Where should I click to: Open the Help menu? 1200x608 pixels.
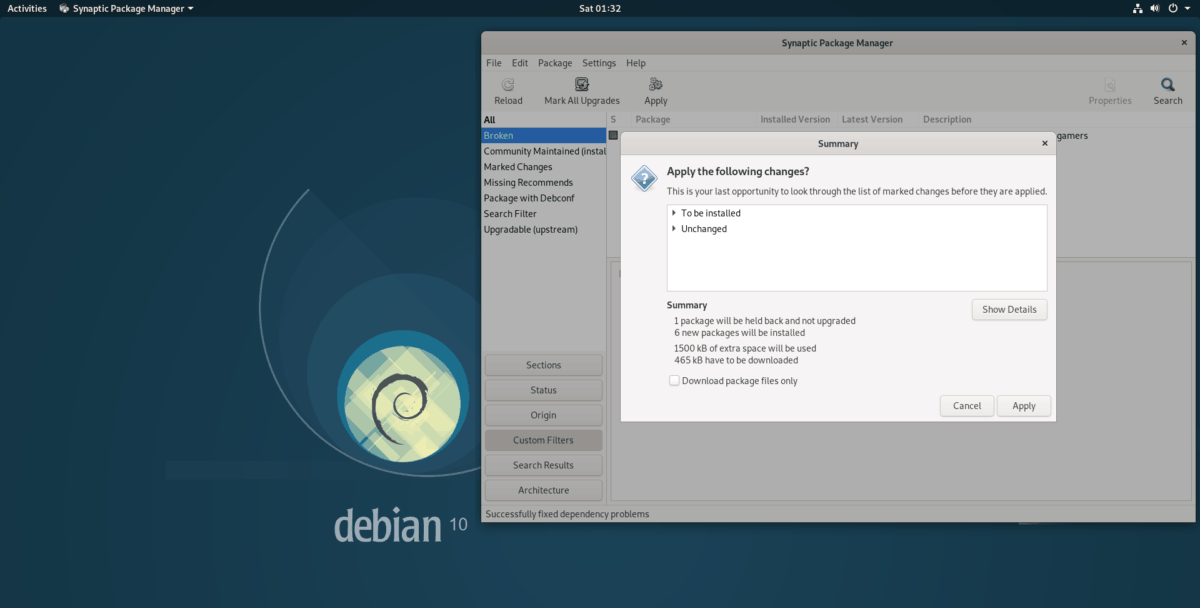pyautogui.click(x=636, y=63)
